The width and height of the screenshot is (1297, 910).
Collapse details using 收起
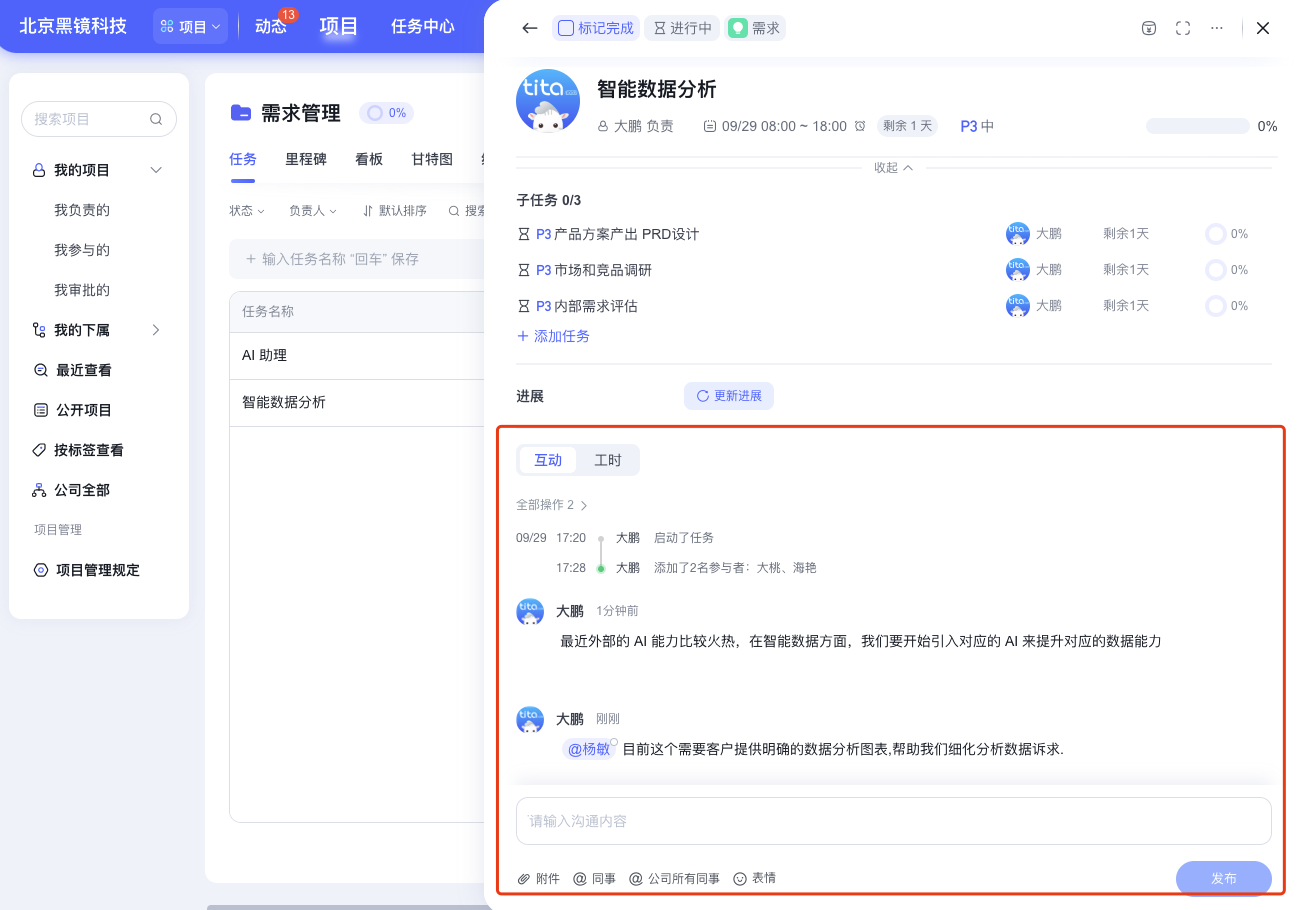click(x=893, y=167)
